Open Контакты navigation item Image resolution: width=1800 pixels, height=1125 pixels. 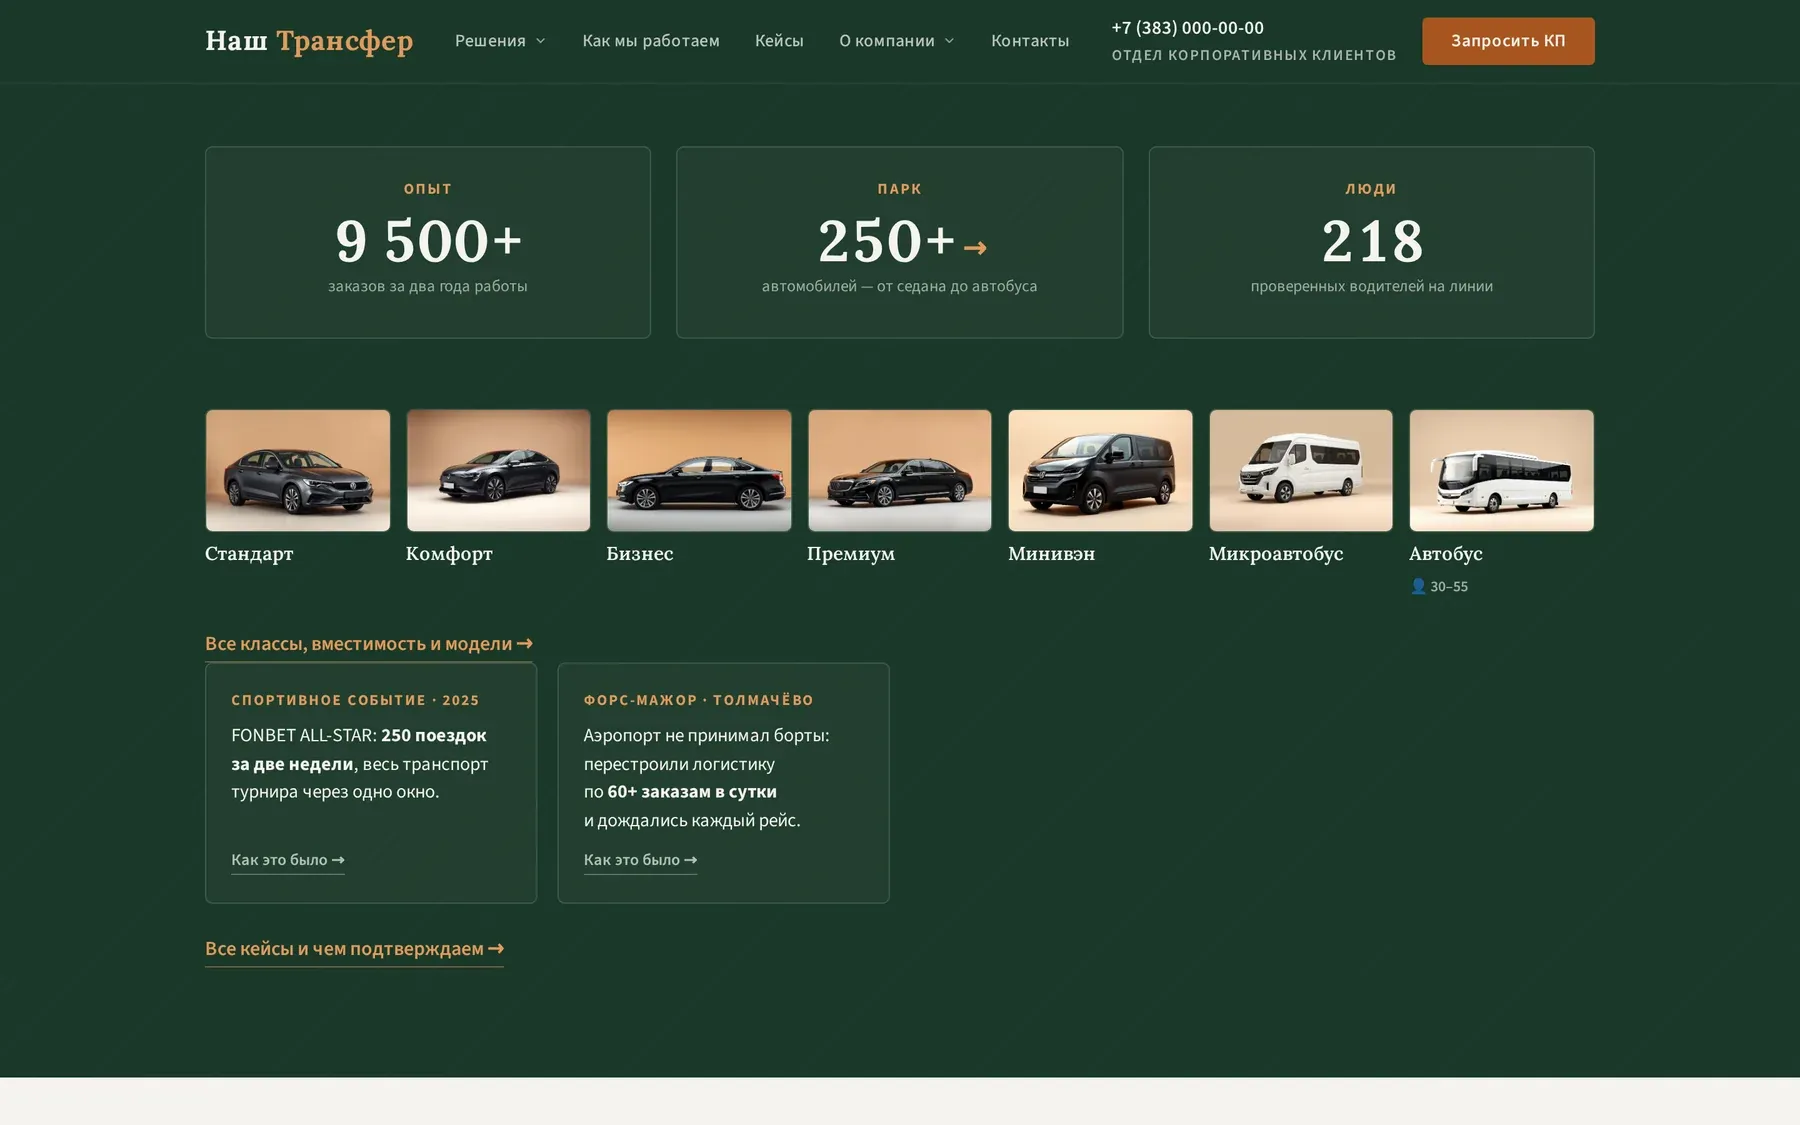tap(1030, 41)
